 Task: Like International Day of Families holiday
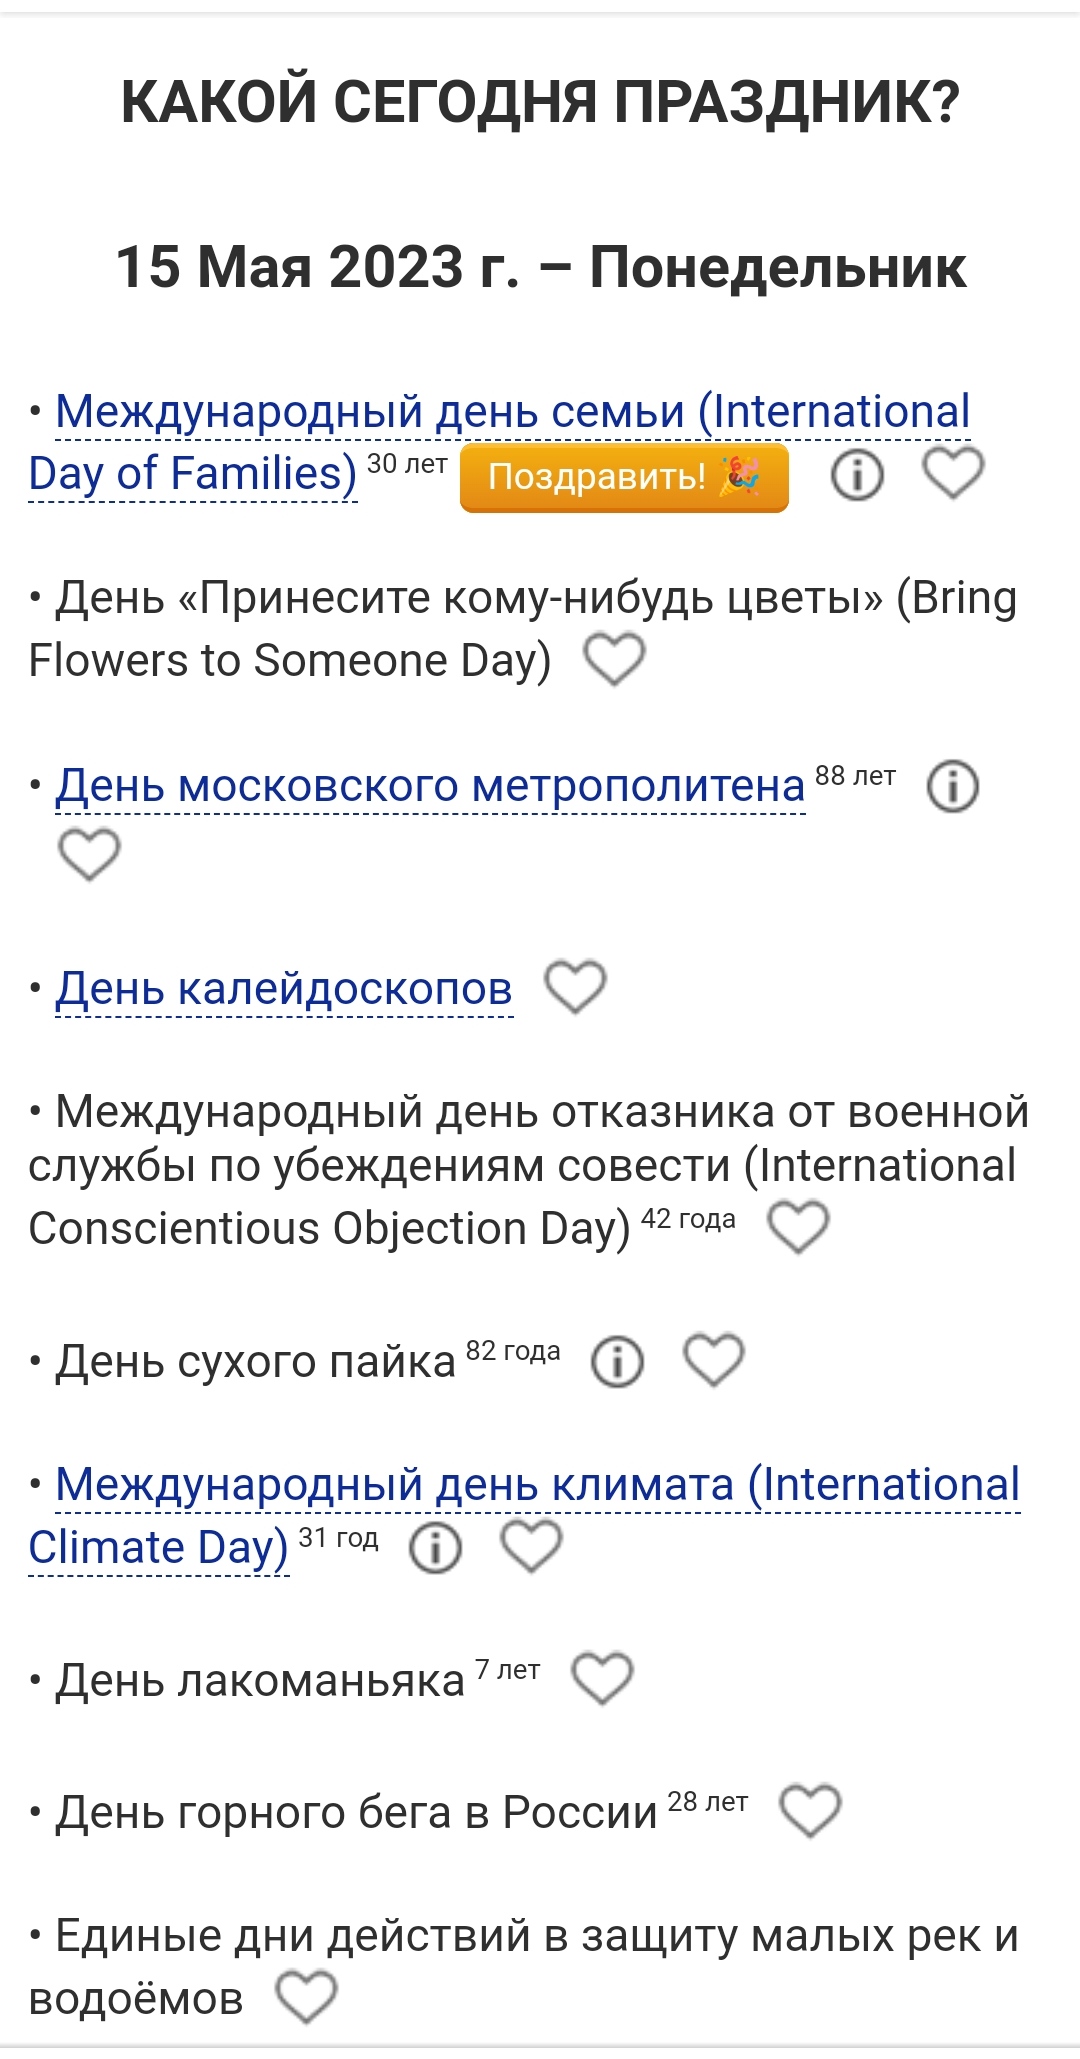click(952, 473)
